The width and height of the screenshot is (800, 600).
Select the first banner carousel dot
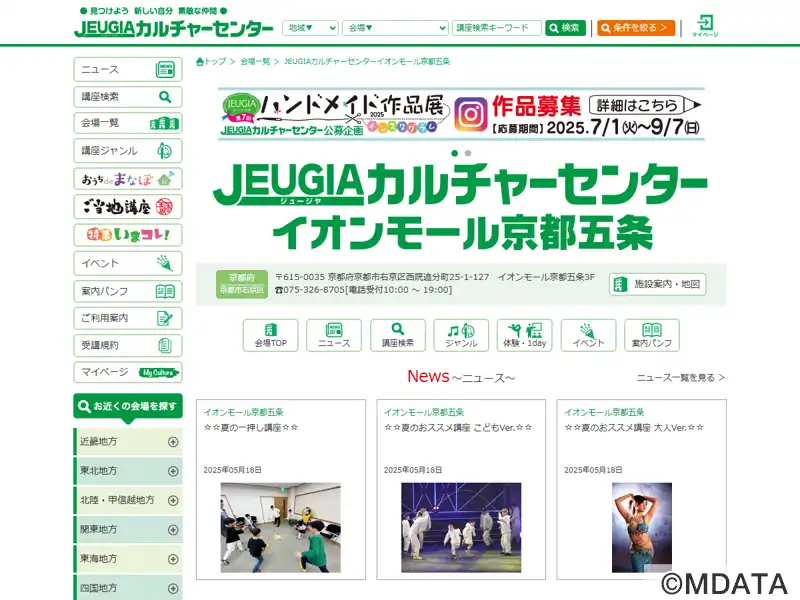pyautogui.click(x=455, y=153)
